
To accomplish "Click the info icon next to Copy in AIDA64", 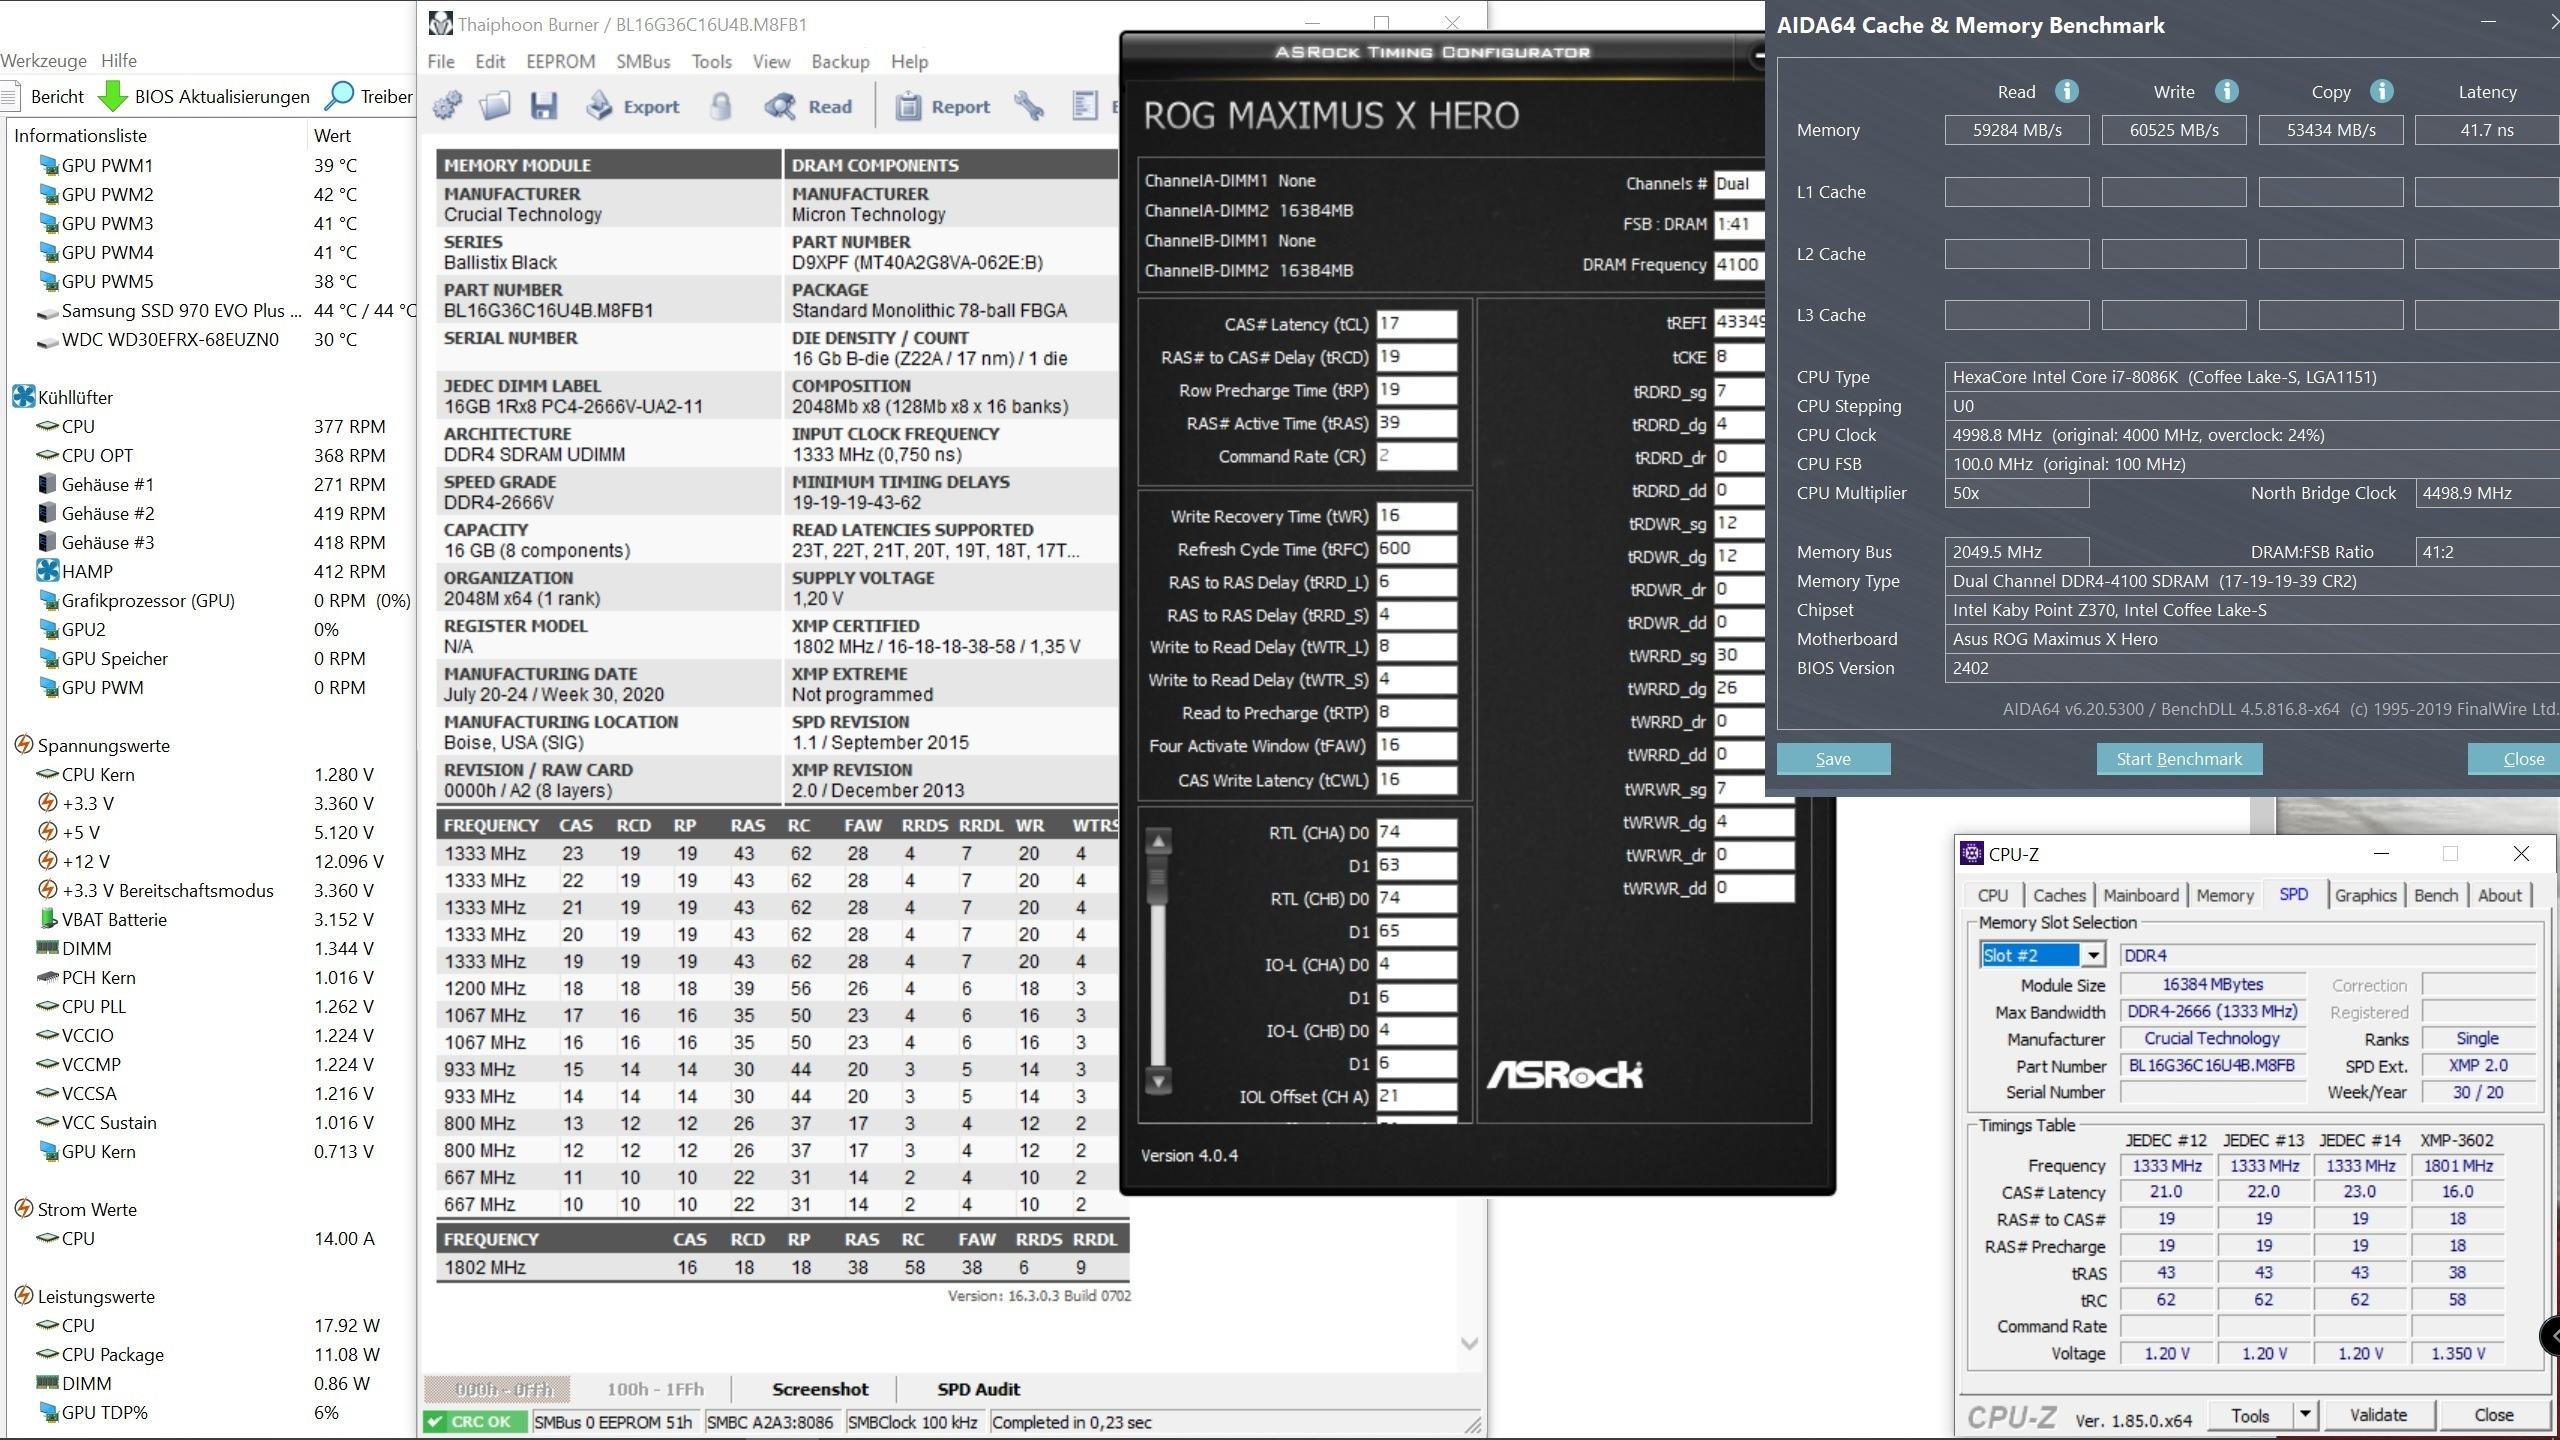I will pyautogui.click(x=2382, y=91).
